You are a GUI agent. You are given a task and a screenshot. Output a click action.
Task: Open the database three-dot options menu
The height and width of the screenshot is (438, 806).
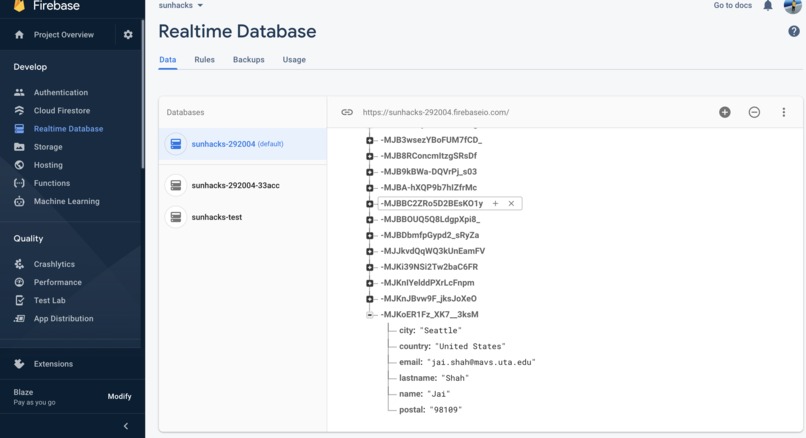point(783,112)
